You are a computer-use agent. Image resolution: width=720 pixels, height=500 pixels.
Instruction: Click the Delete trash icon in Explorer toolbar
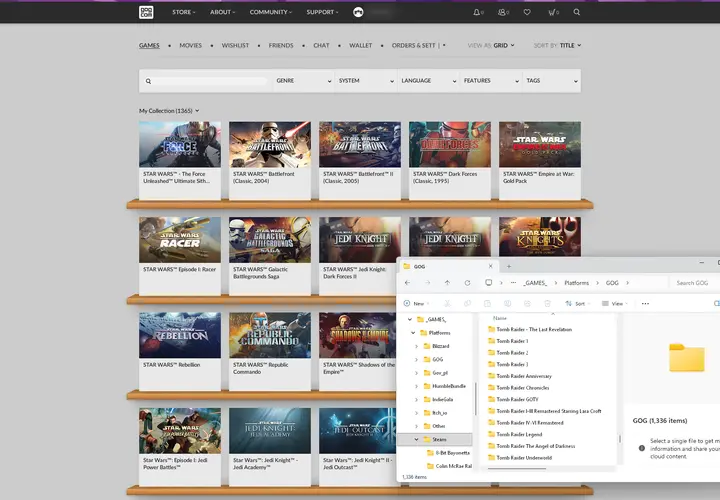tap(547, 303)
